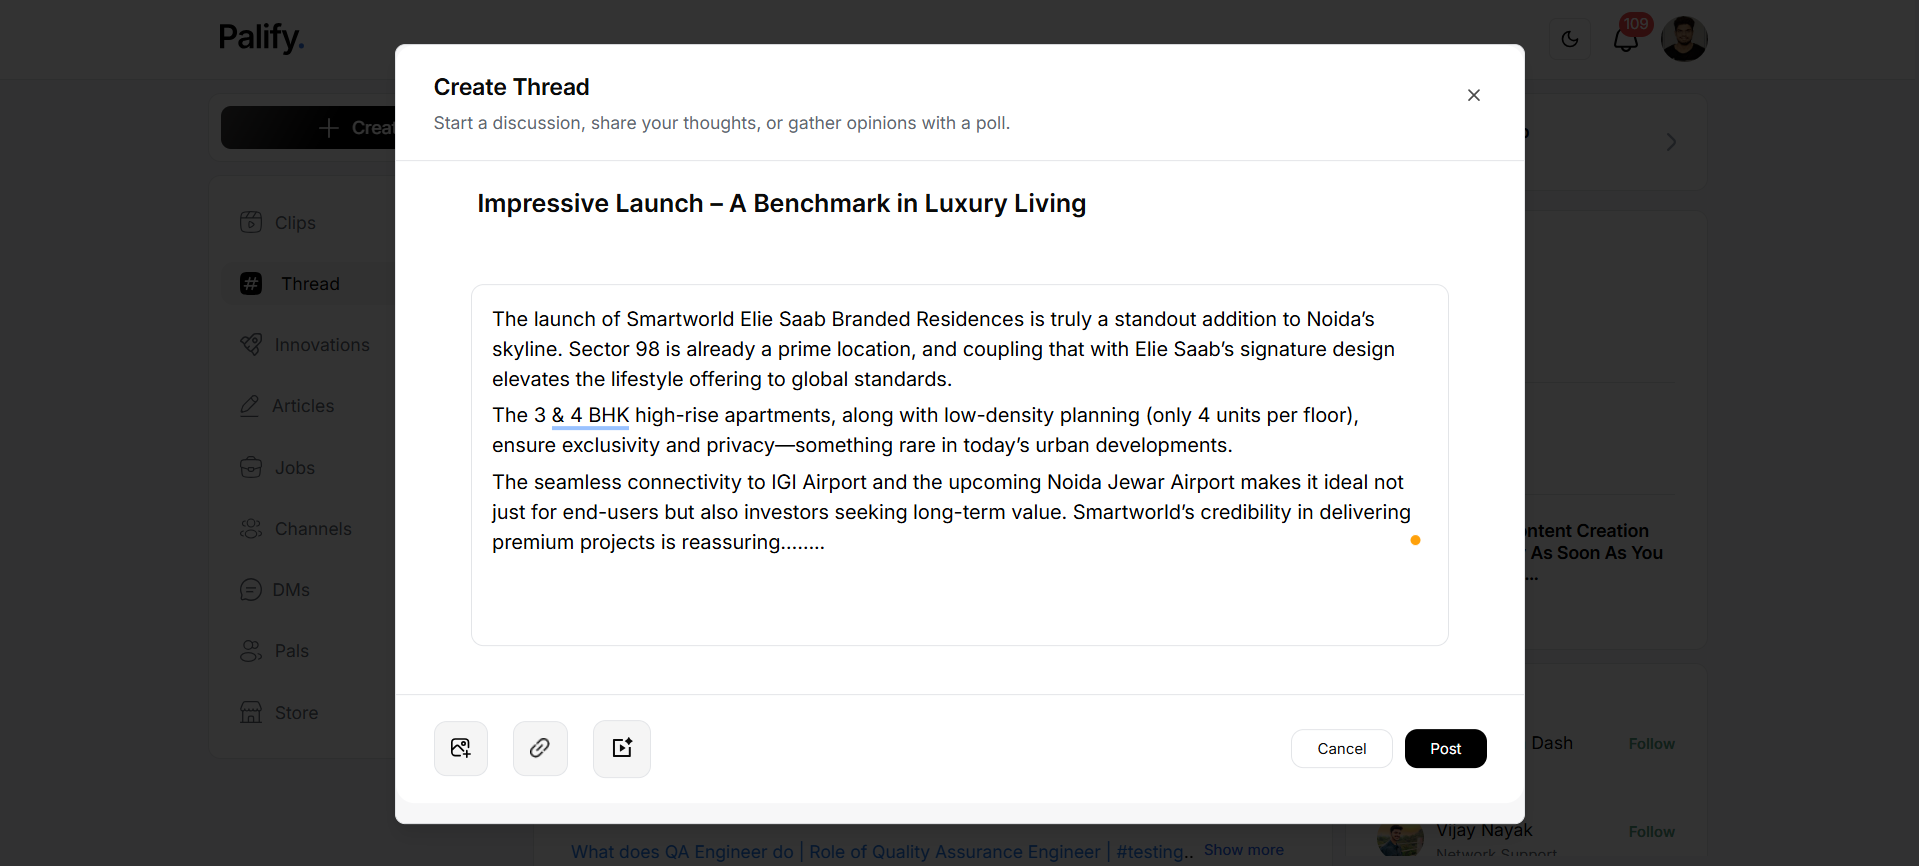Click the AI video generate icon

click(622, 748)
